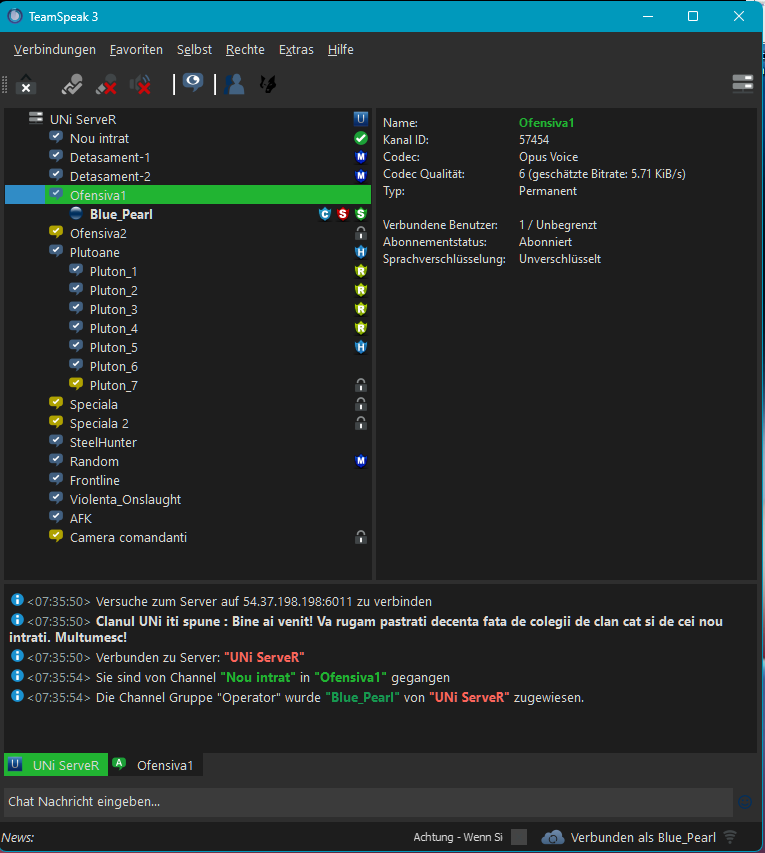Click the yellow channel icon of Speciala
765x853 pixels.
point(56,403)
